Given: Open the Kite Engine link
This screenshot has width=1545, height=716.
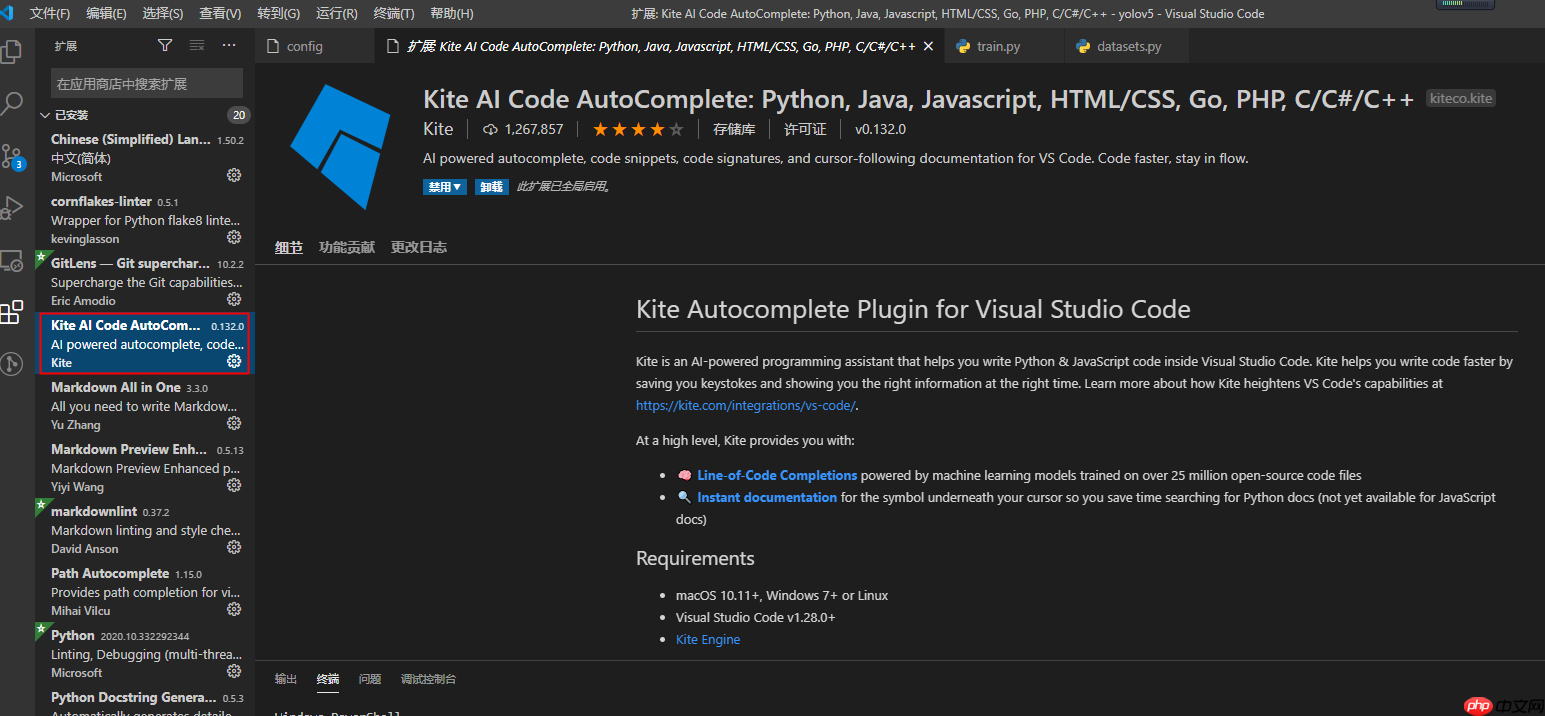Looking at the screenshot, I should click(708, 639).
